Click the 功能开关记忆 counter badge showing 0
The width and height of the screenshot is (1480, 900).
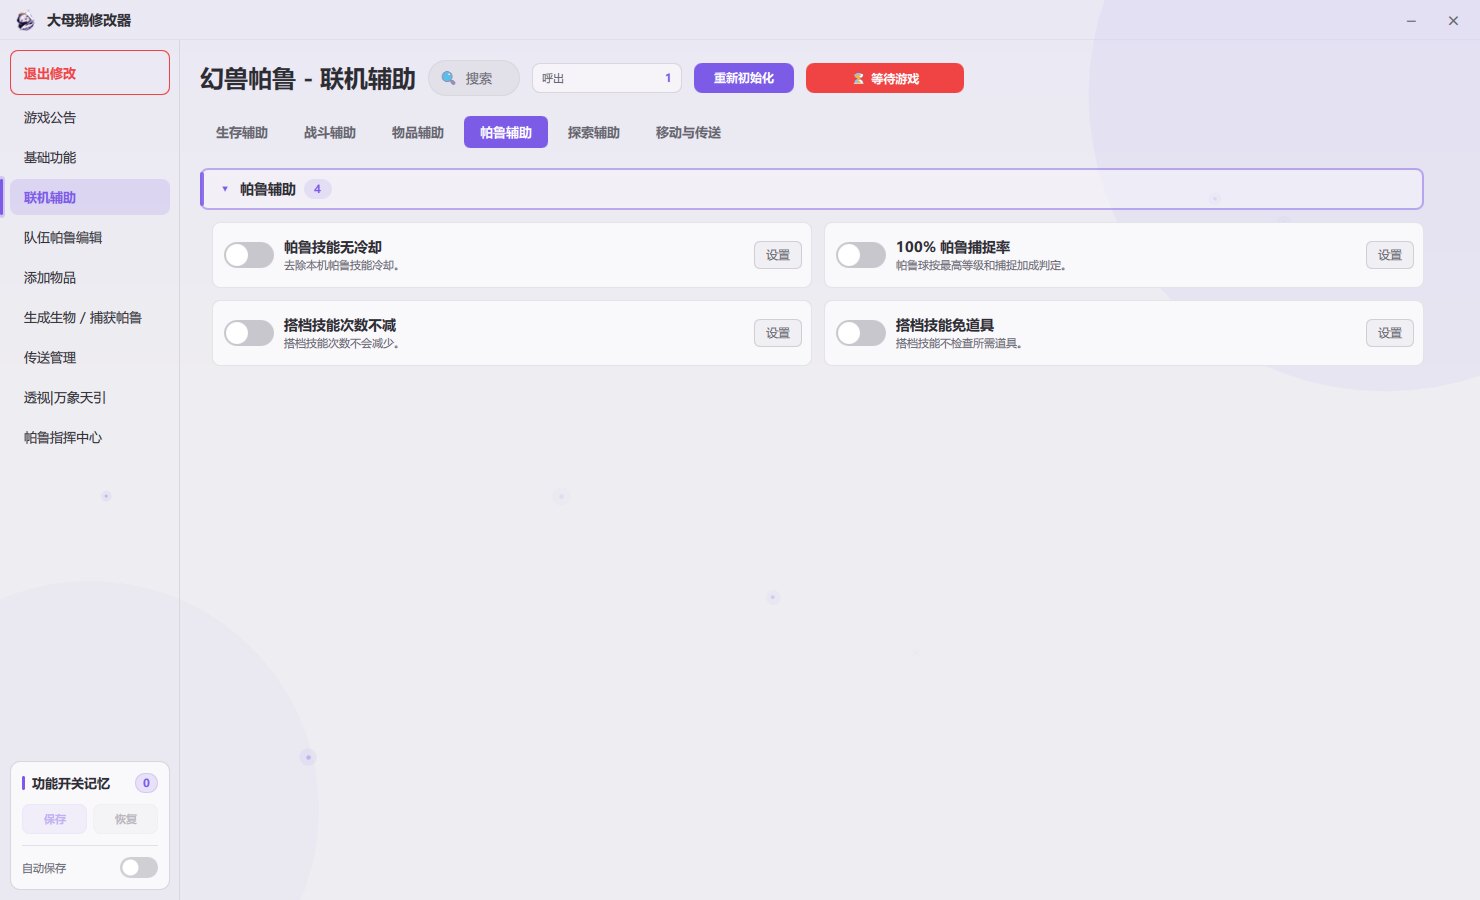pos(146,783)
